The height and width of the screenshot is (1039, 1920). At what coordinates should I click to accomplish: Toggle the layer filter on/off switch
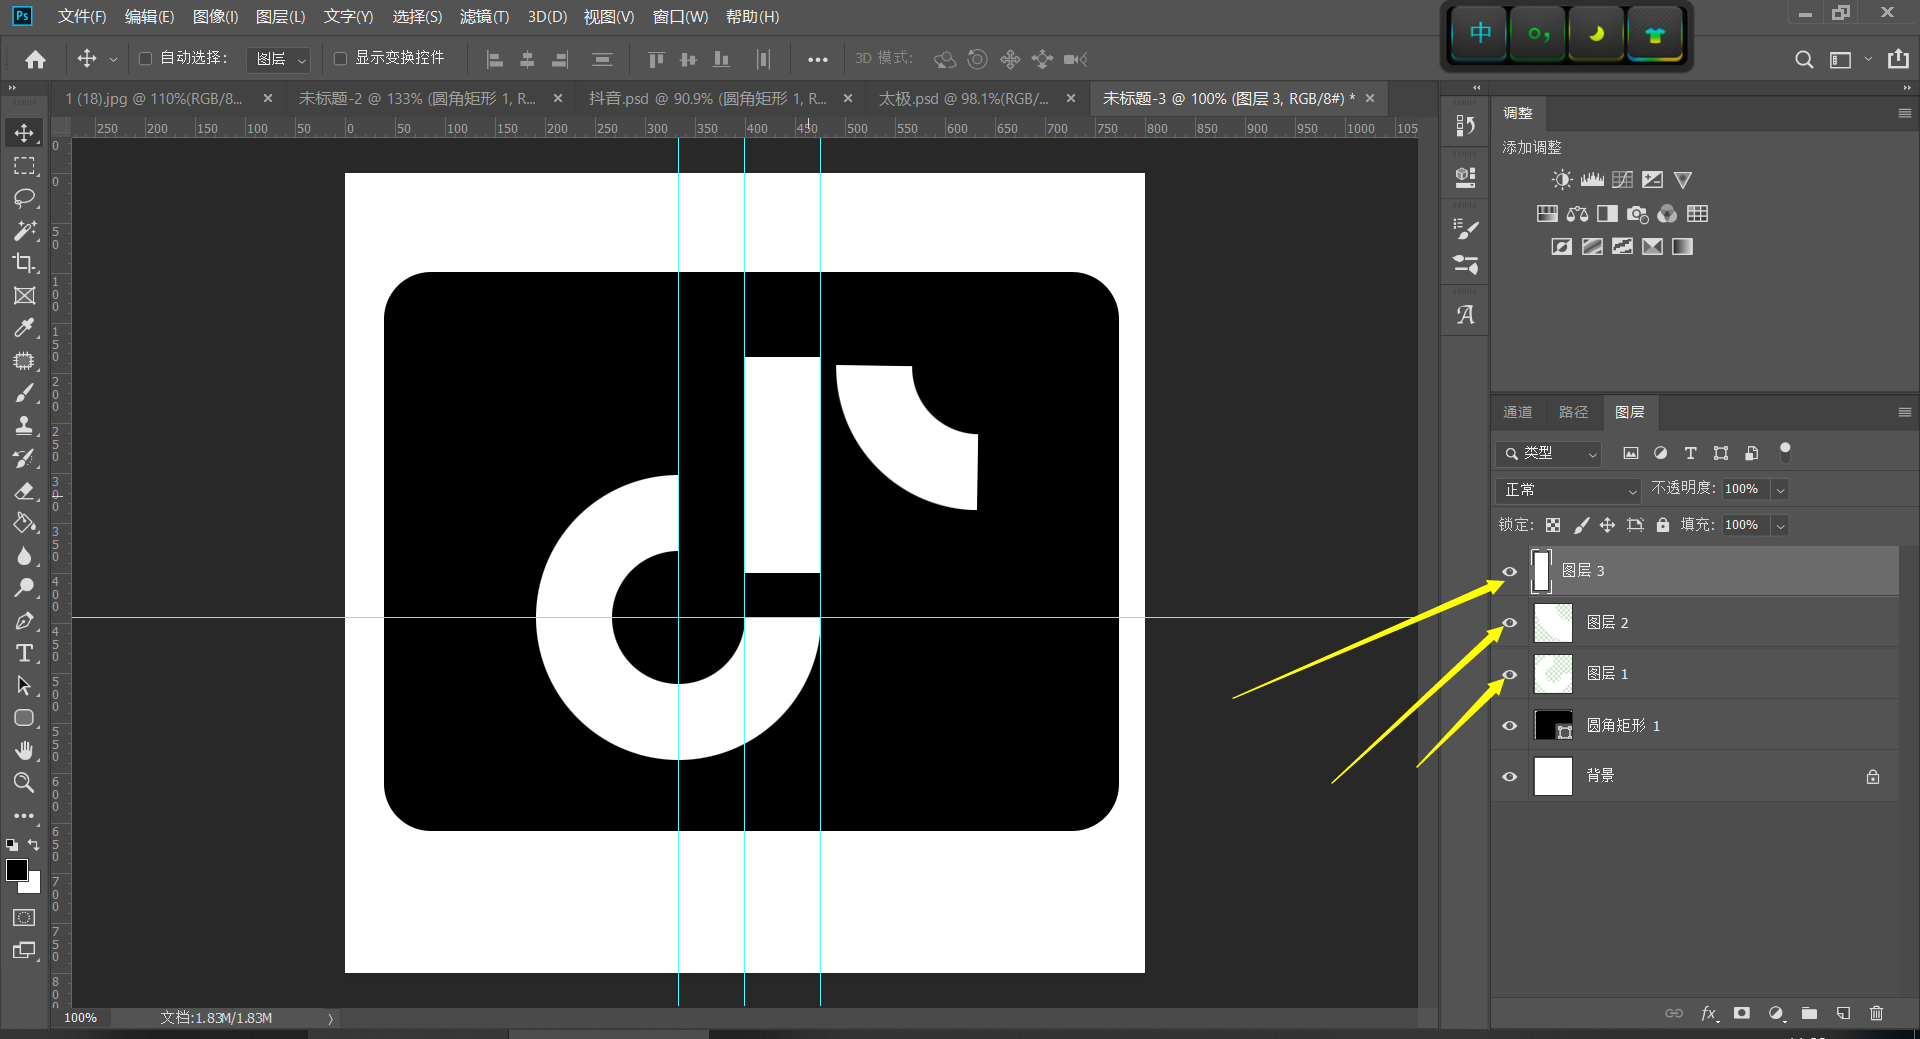coord(1785,452)
